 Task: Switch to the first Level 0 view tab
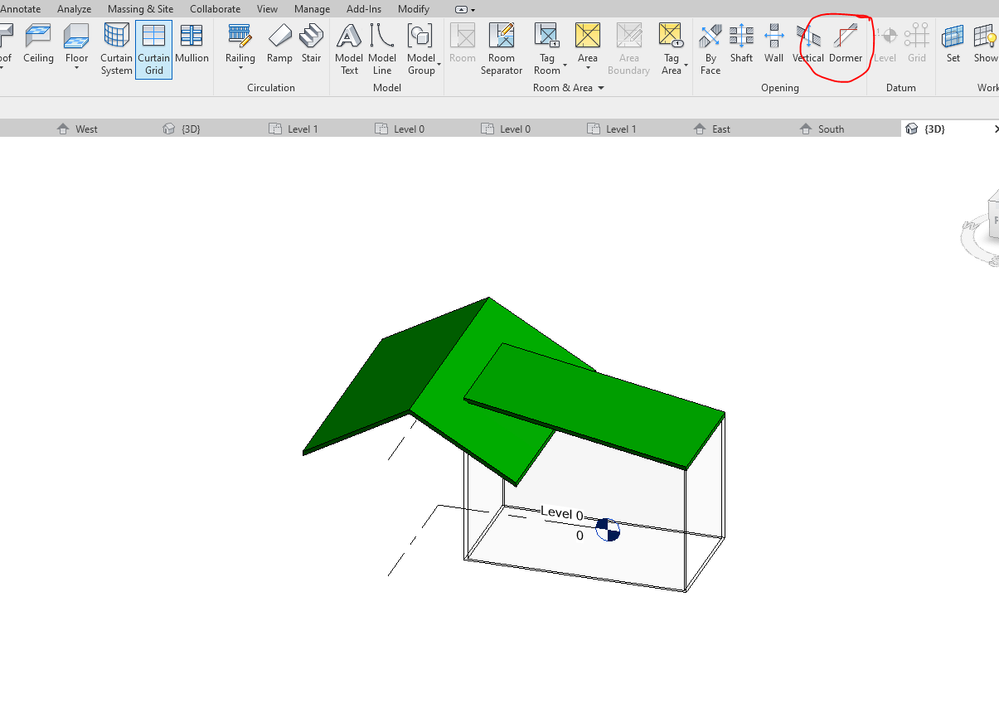pyautogui.click(x=399, y=129)
